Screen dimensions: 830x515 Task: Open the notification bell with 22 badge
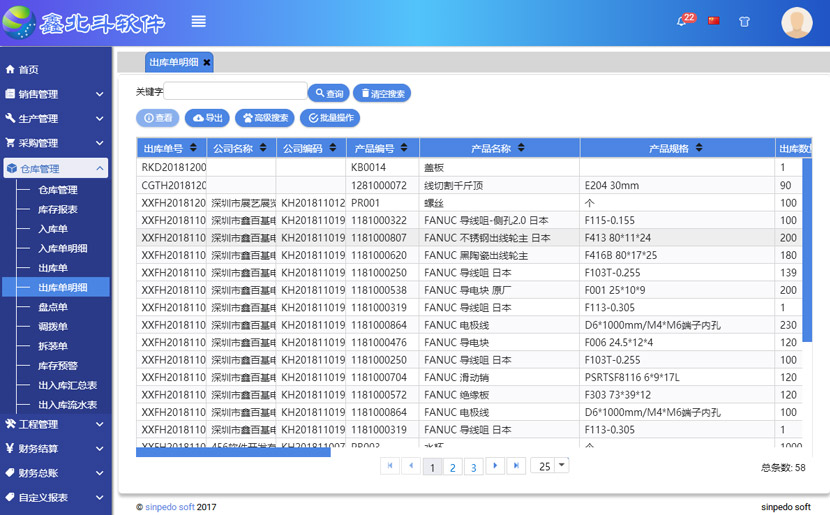pos(683,21)
